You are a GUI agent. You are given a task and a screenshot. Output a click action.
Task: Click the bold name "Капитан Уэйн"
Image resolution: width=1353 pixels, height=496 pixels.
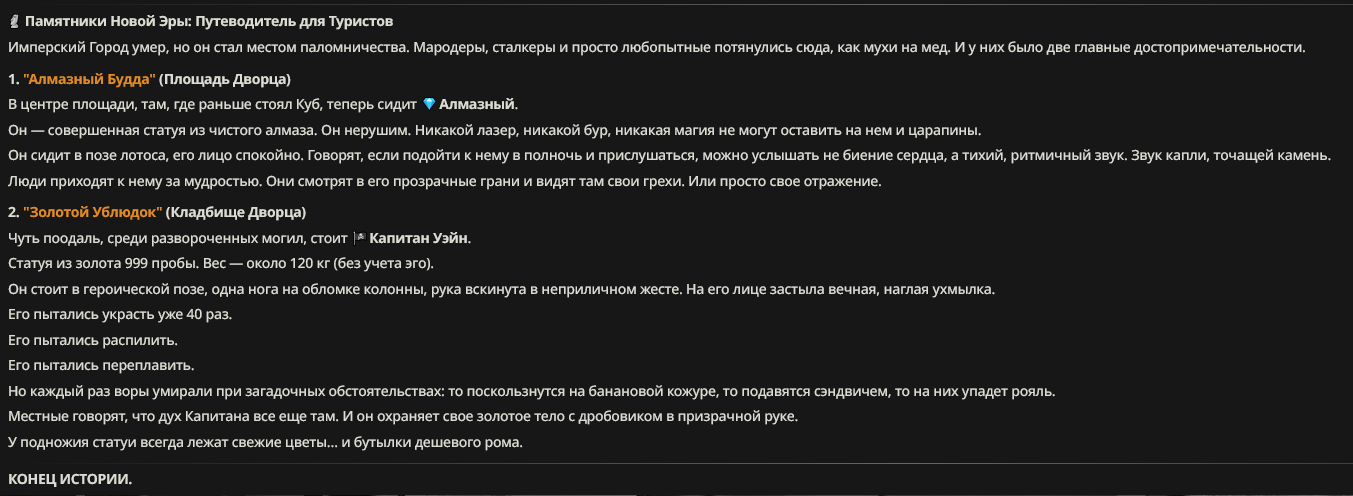pyautogui.click(x=419, y=238)
